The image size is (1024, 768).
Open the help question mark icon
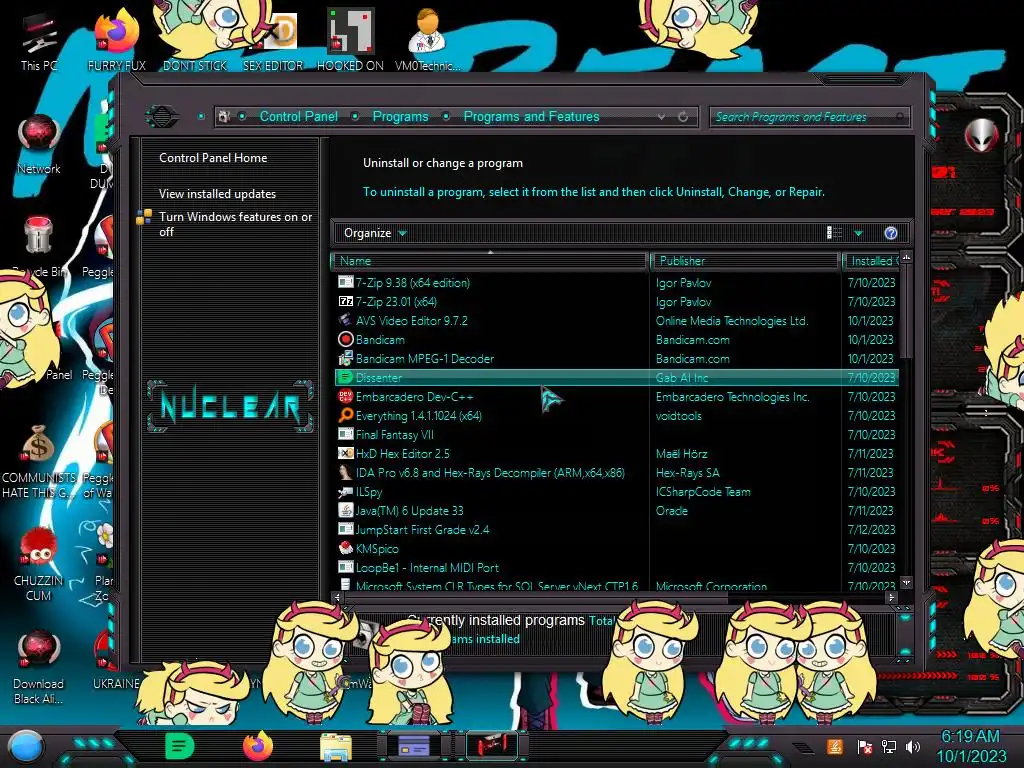(x=891, y=233)
